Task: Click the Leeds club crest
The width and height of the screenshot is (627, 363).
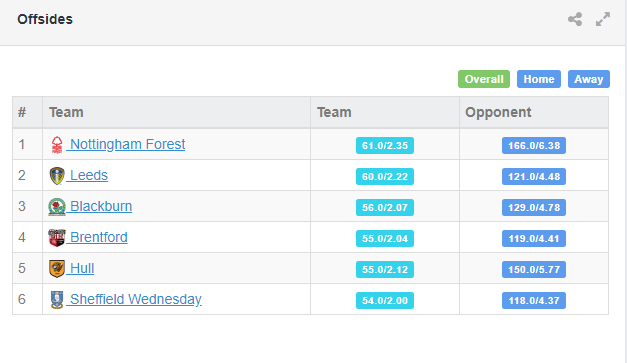Action: [x=57, y=176]
